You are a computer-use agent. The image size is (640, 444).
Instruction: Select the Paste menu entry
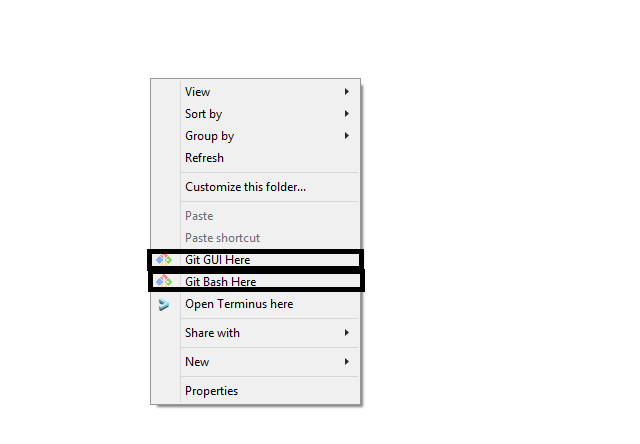(x=199, y=216)
